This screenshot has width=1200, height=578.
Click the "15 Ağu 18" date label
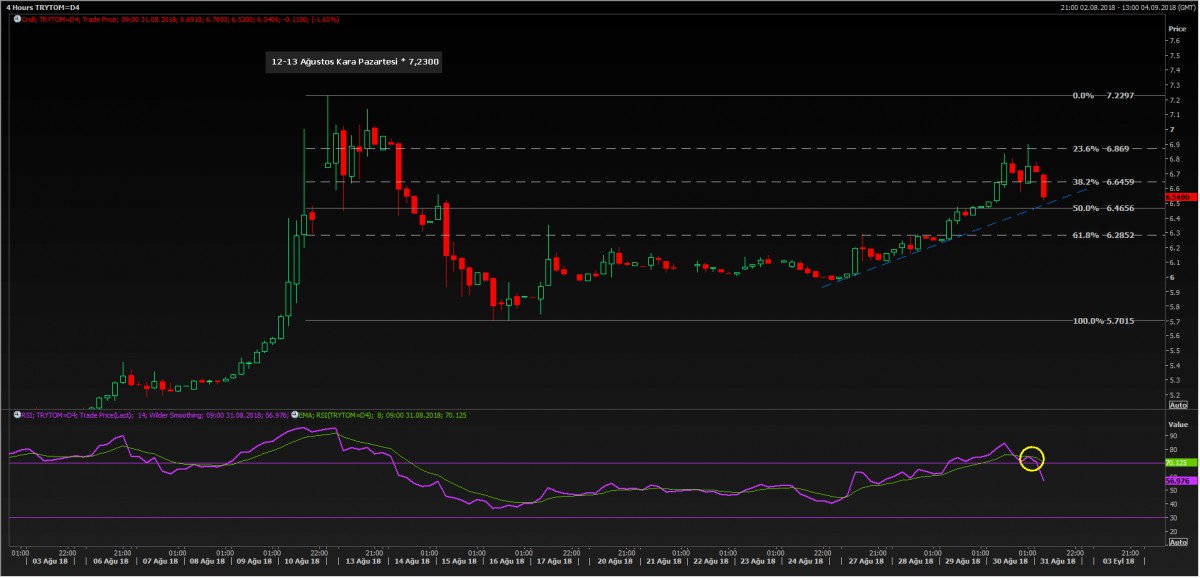pyautogui.click(x=459, y=561)
